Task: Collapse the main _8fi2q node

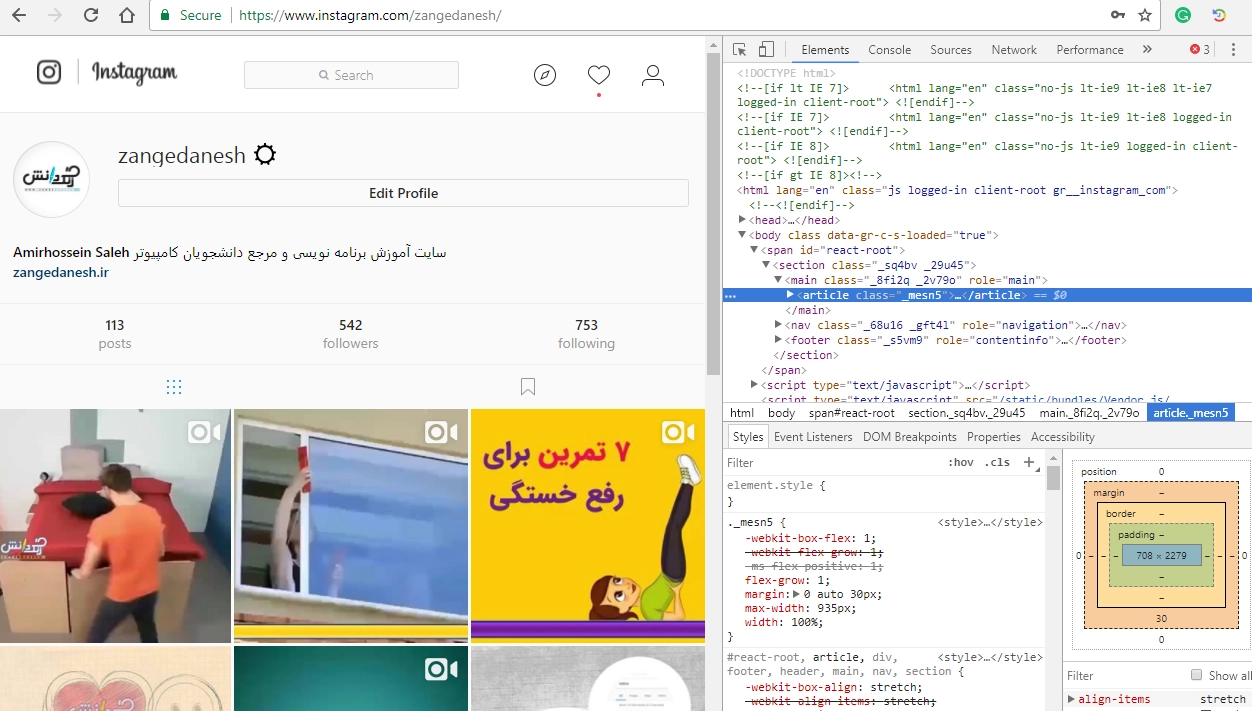Action: click(778, 280)
